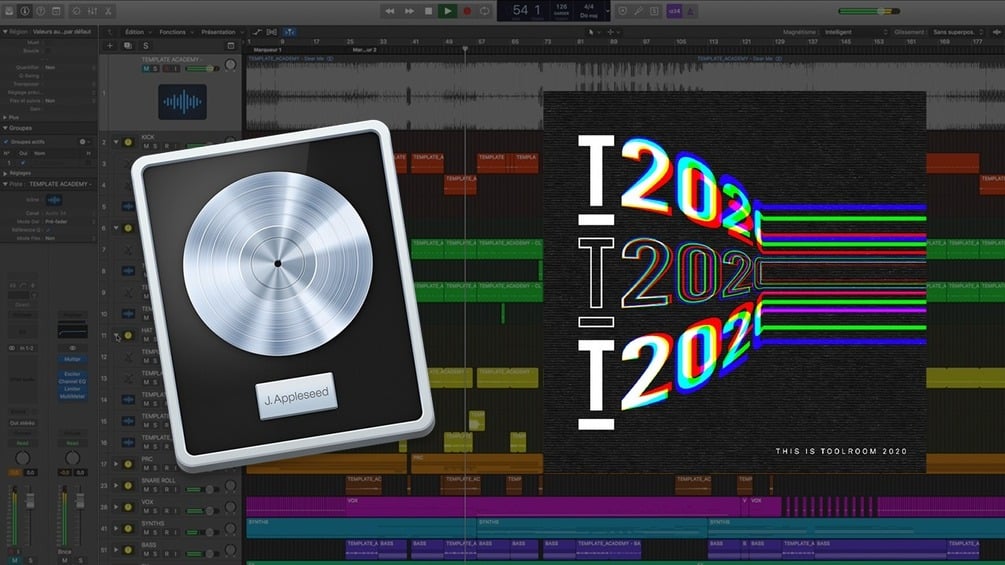Toggle the Cycle loop button
Screen dimensions: 1005x565
coord(485,11)
